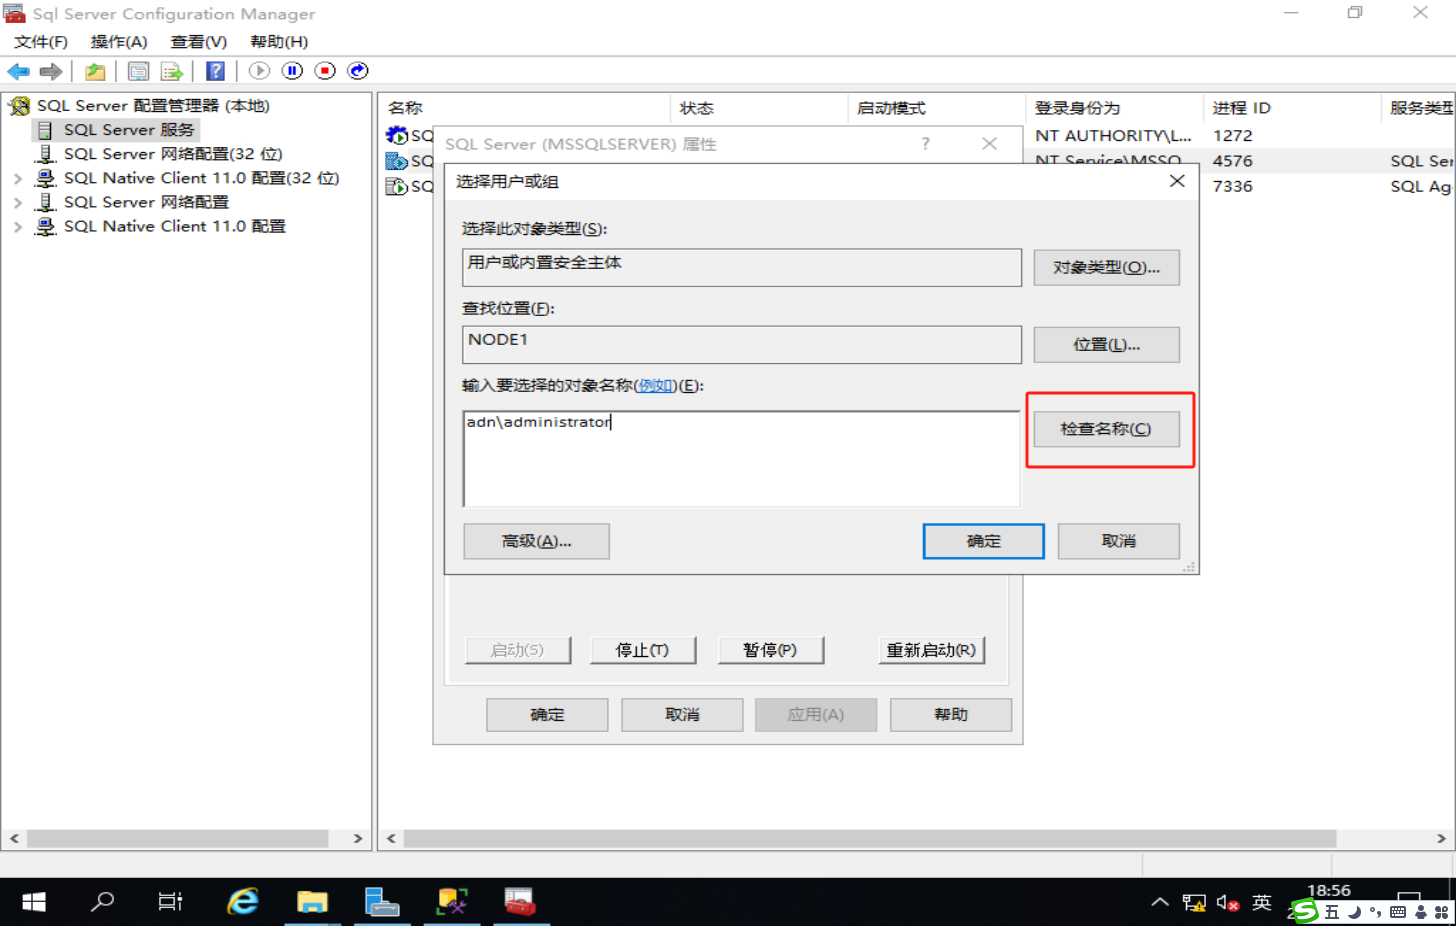Sort by the 进程 ID column header
Image resolution: width=1456 pixels, height=926 pixels.
pos(1292,108)
